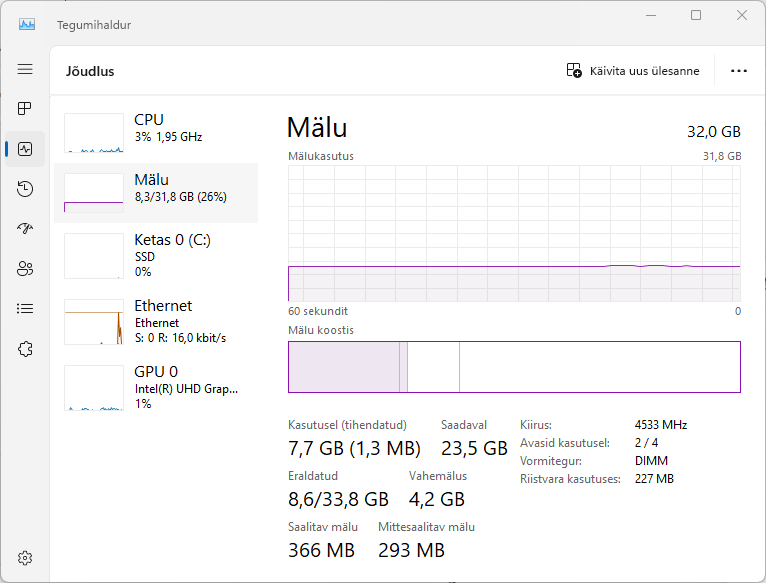Click the large 'Mälu' heading
766x583 pixels.
tap(317, 128)
